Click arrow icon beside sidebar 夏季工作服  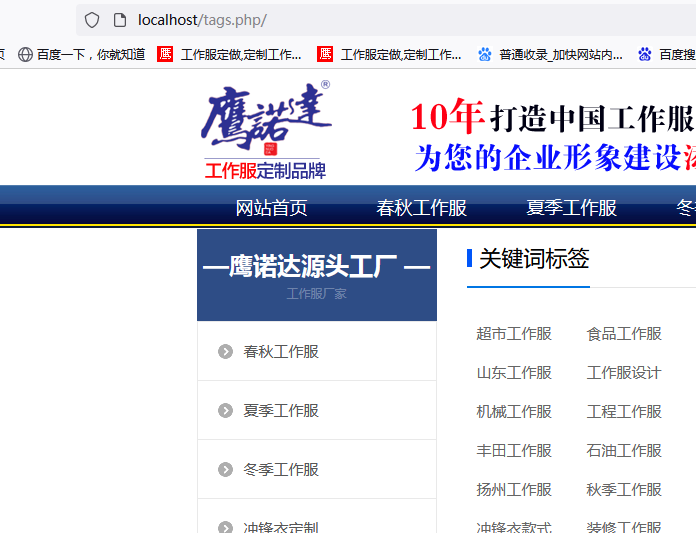225,410
